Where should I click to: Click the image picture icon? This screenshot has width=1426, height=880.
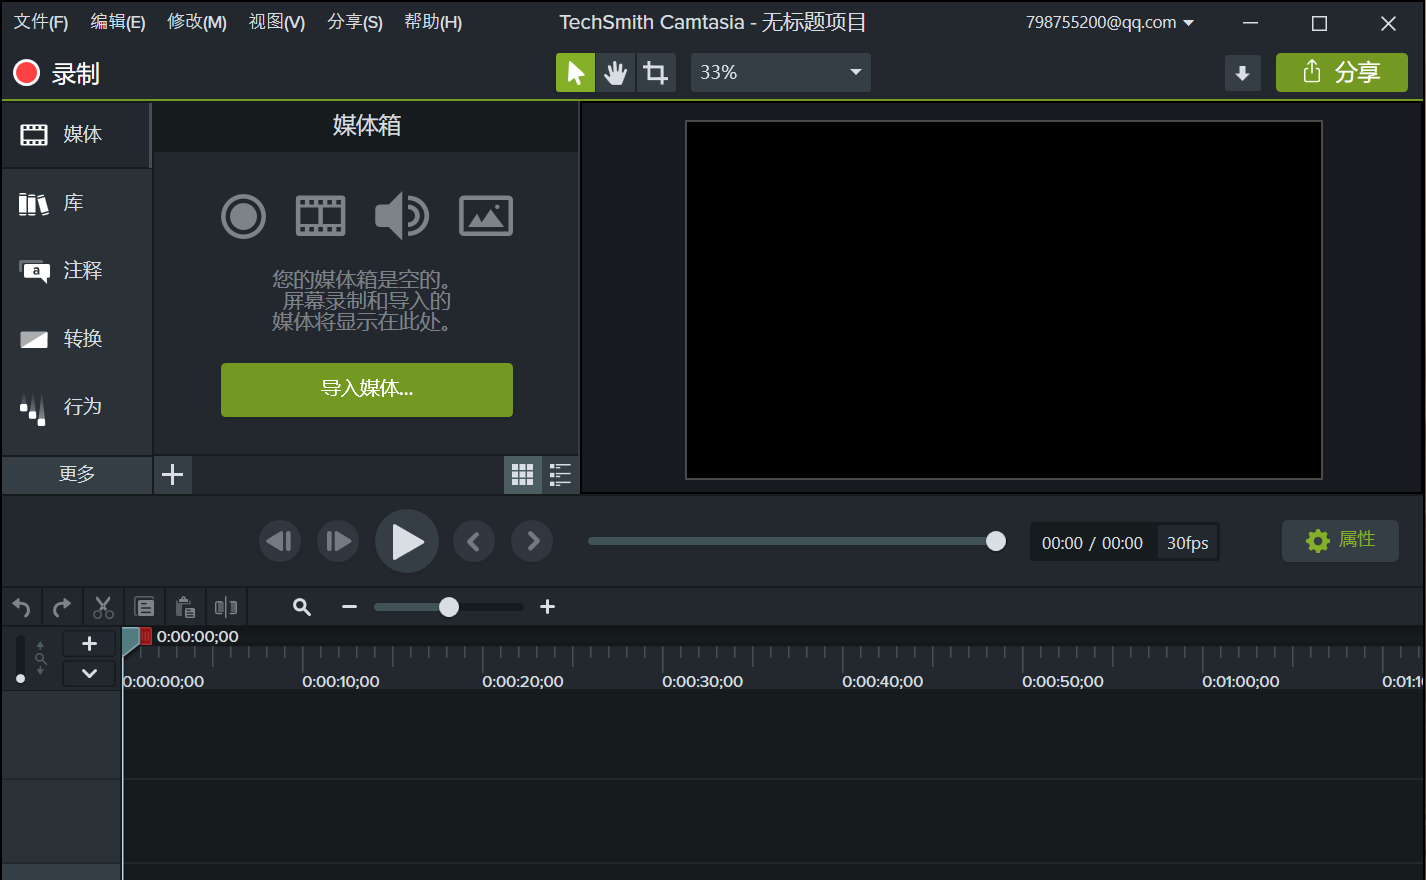[x=486, y=216]
